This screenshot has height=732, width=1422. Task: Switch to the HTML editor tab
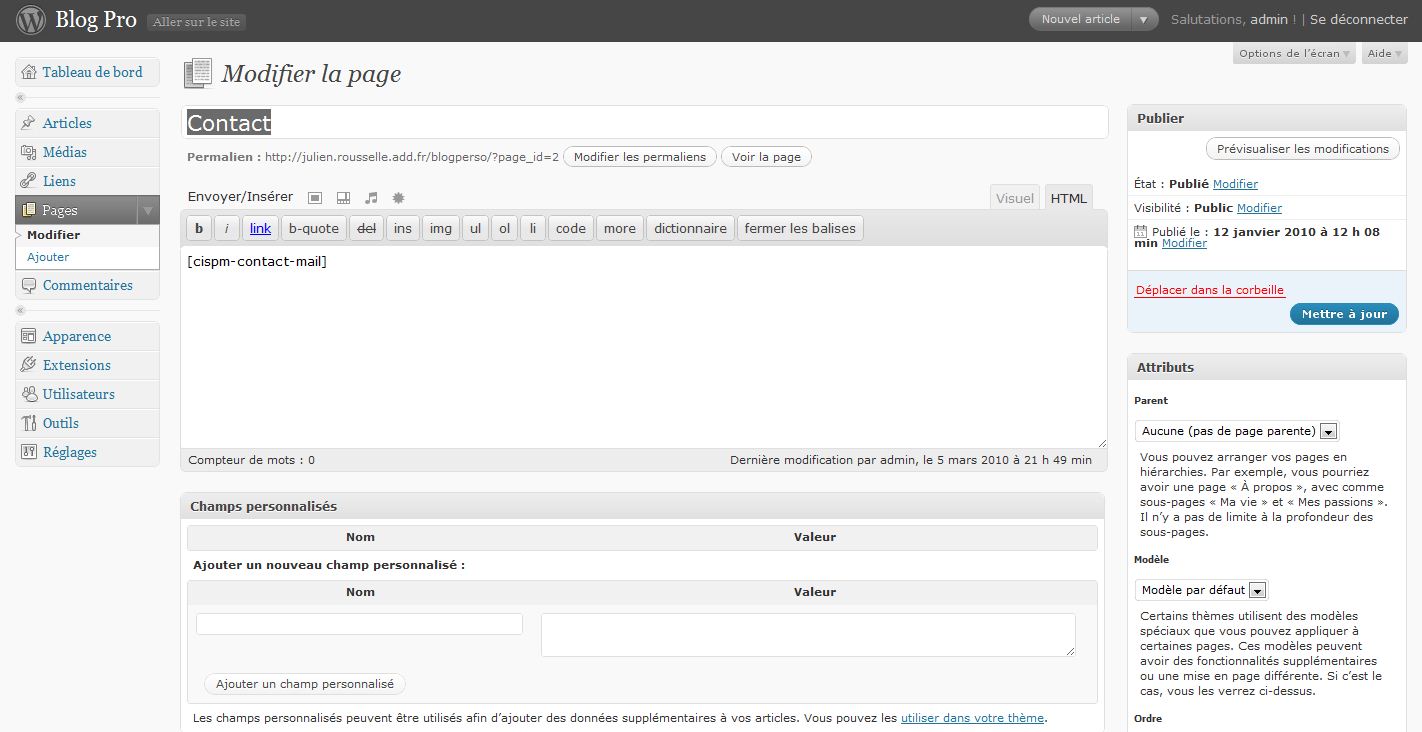1067,198
